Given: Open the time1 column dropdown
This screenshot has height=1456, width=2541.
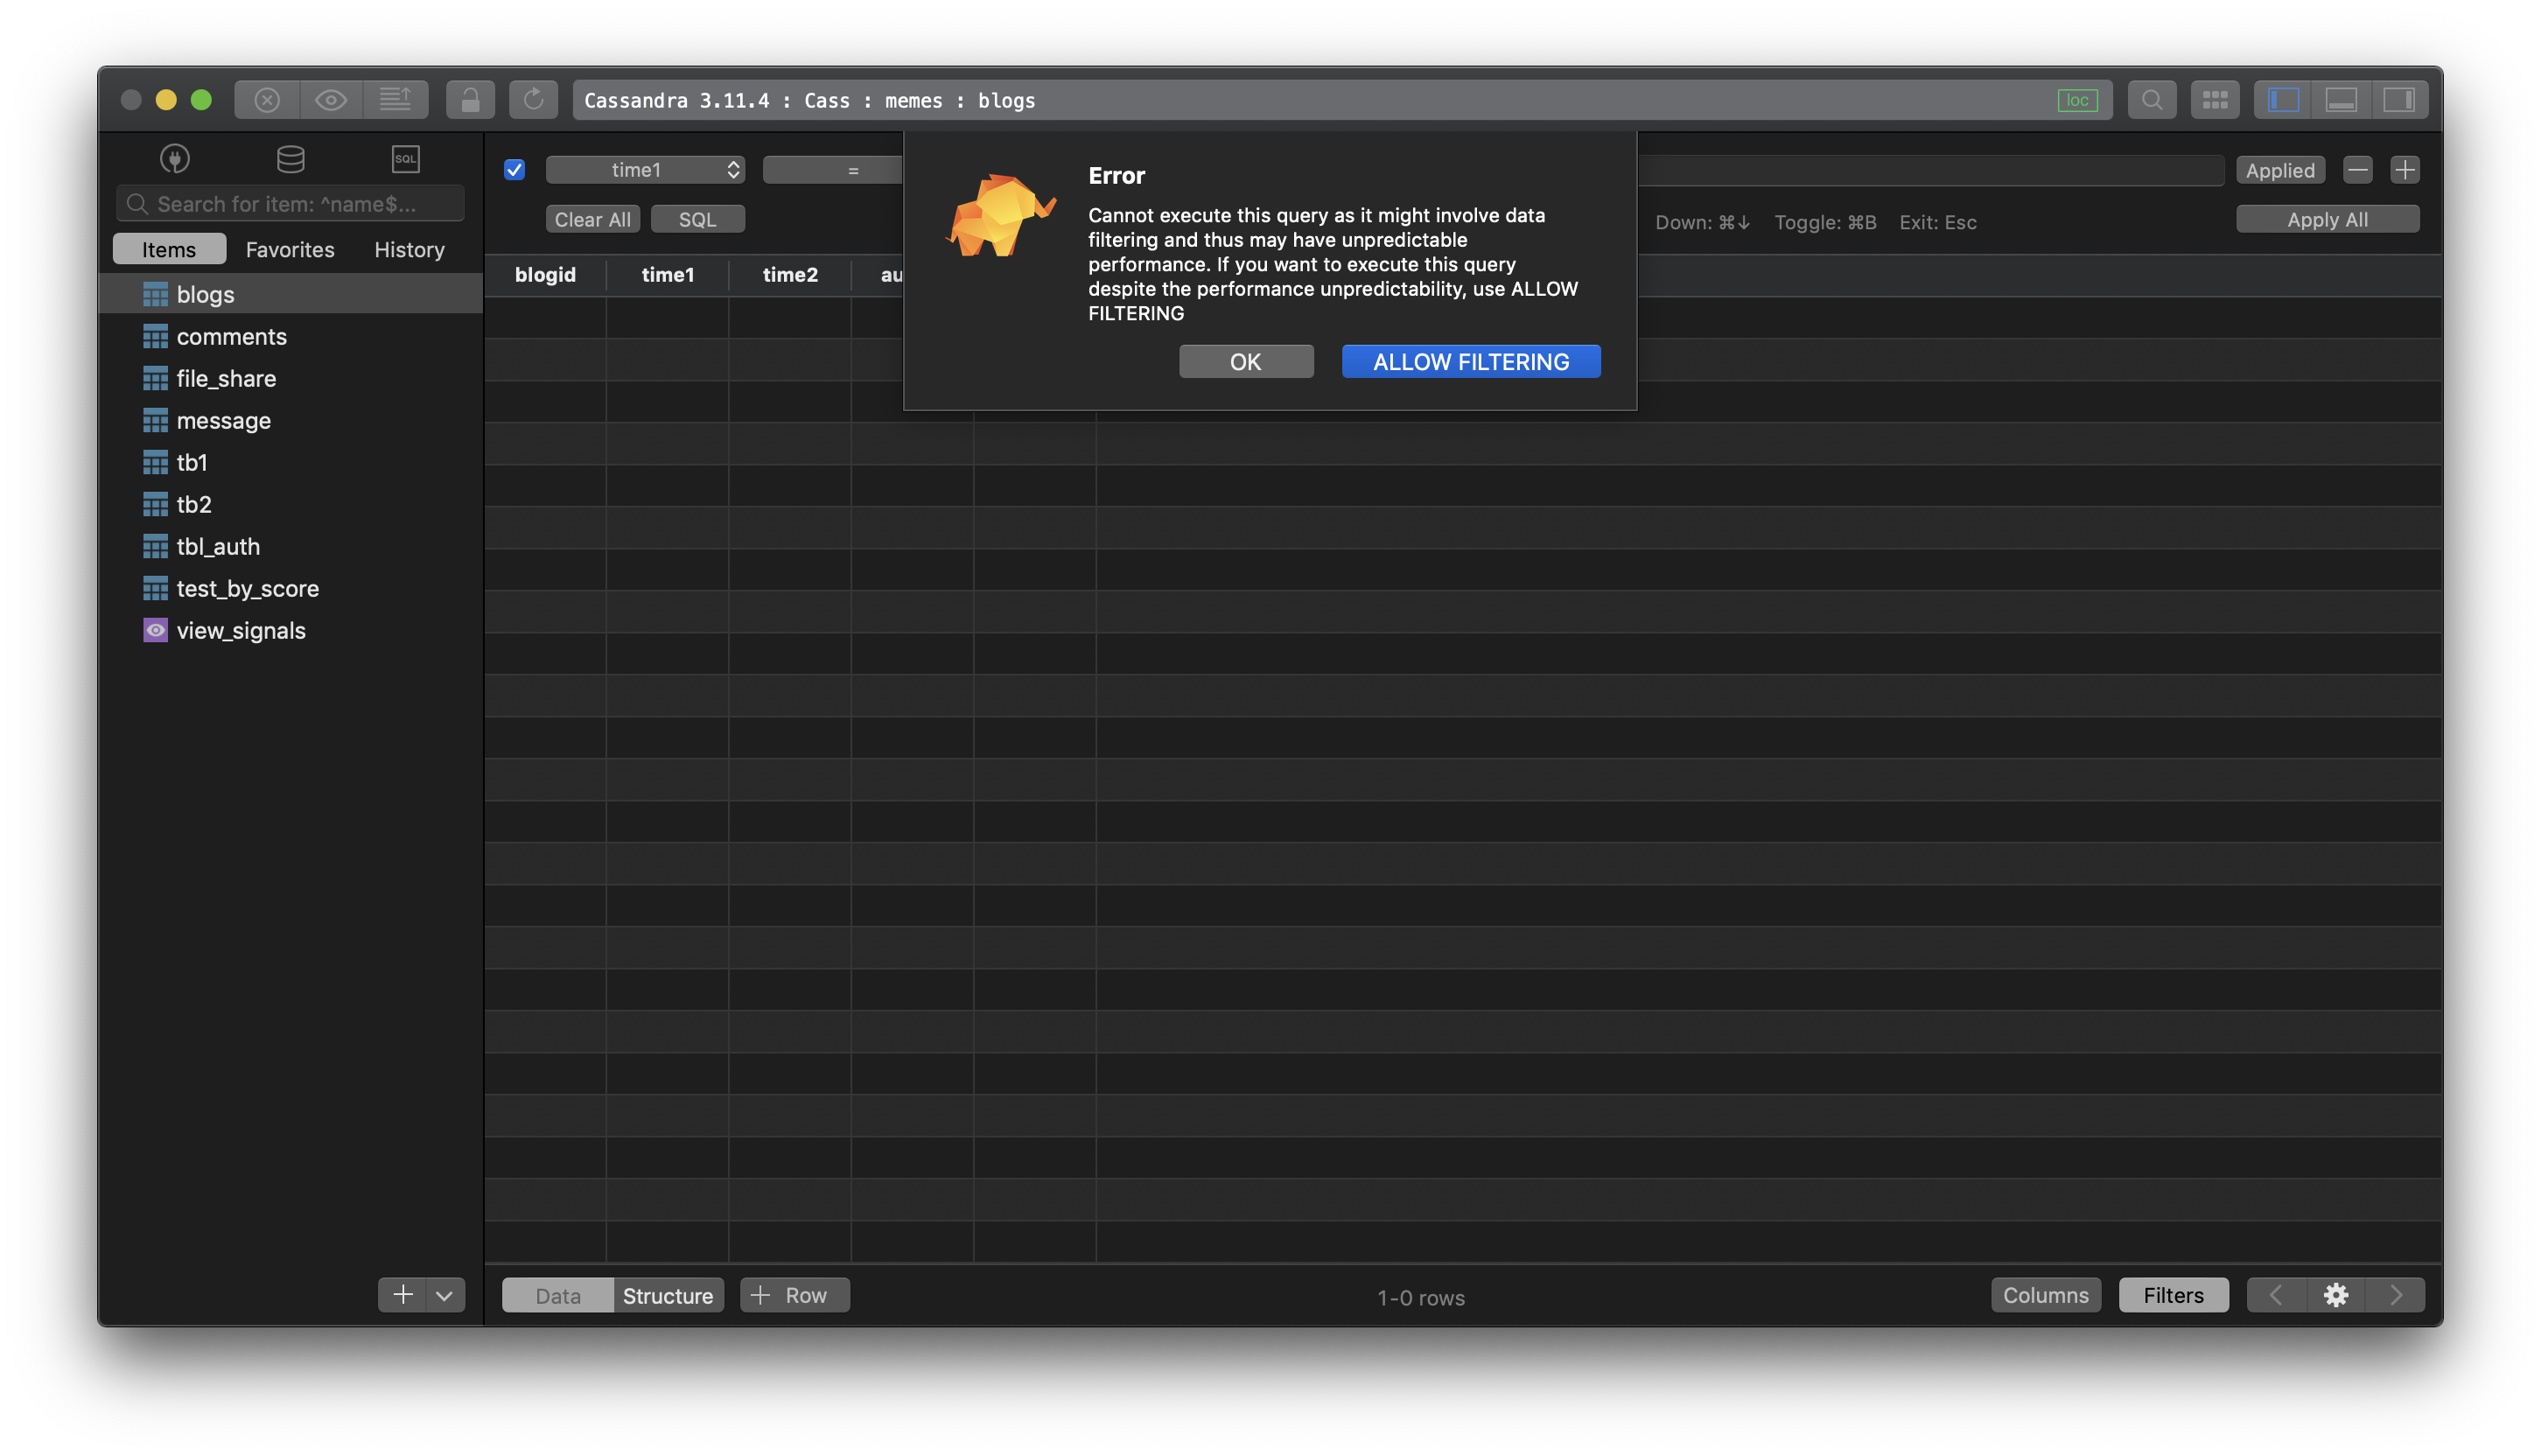Looking at the screenshot, I should tap(645, 169).
